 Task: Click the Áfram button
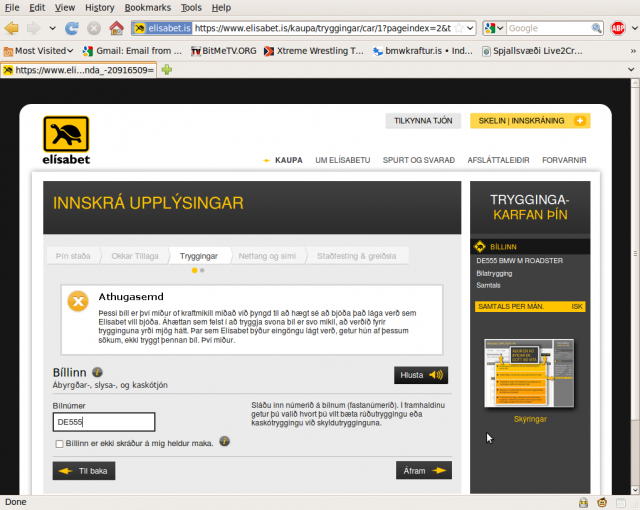(422, 470)
